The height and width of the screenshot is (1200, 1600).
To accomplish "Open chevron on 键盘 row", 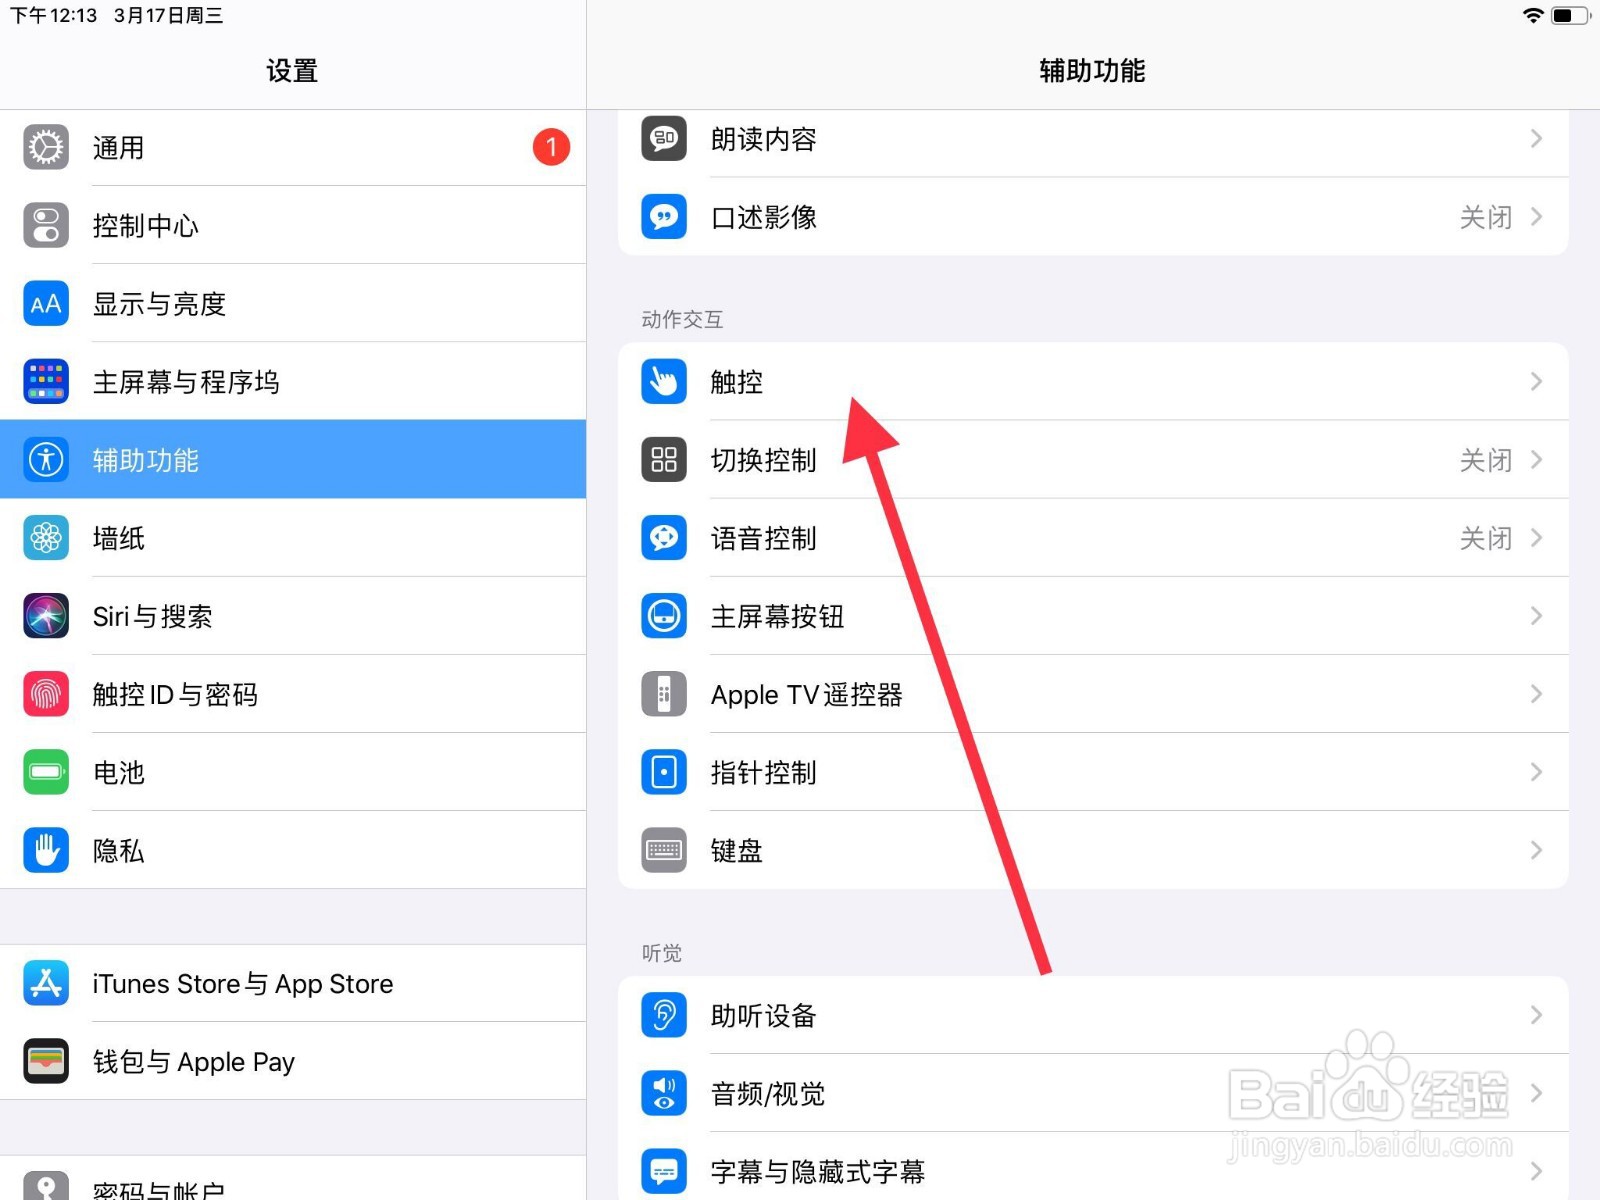I will (x=1537, y=849).
